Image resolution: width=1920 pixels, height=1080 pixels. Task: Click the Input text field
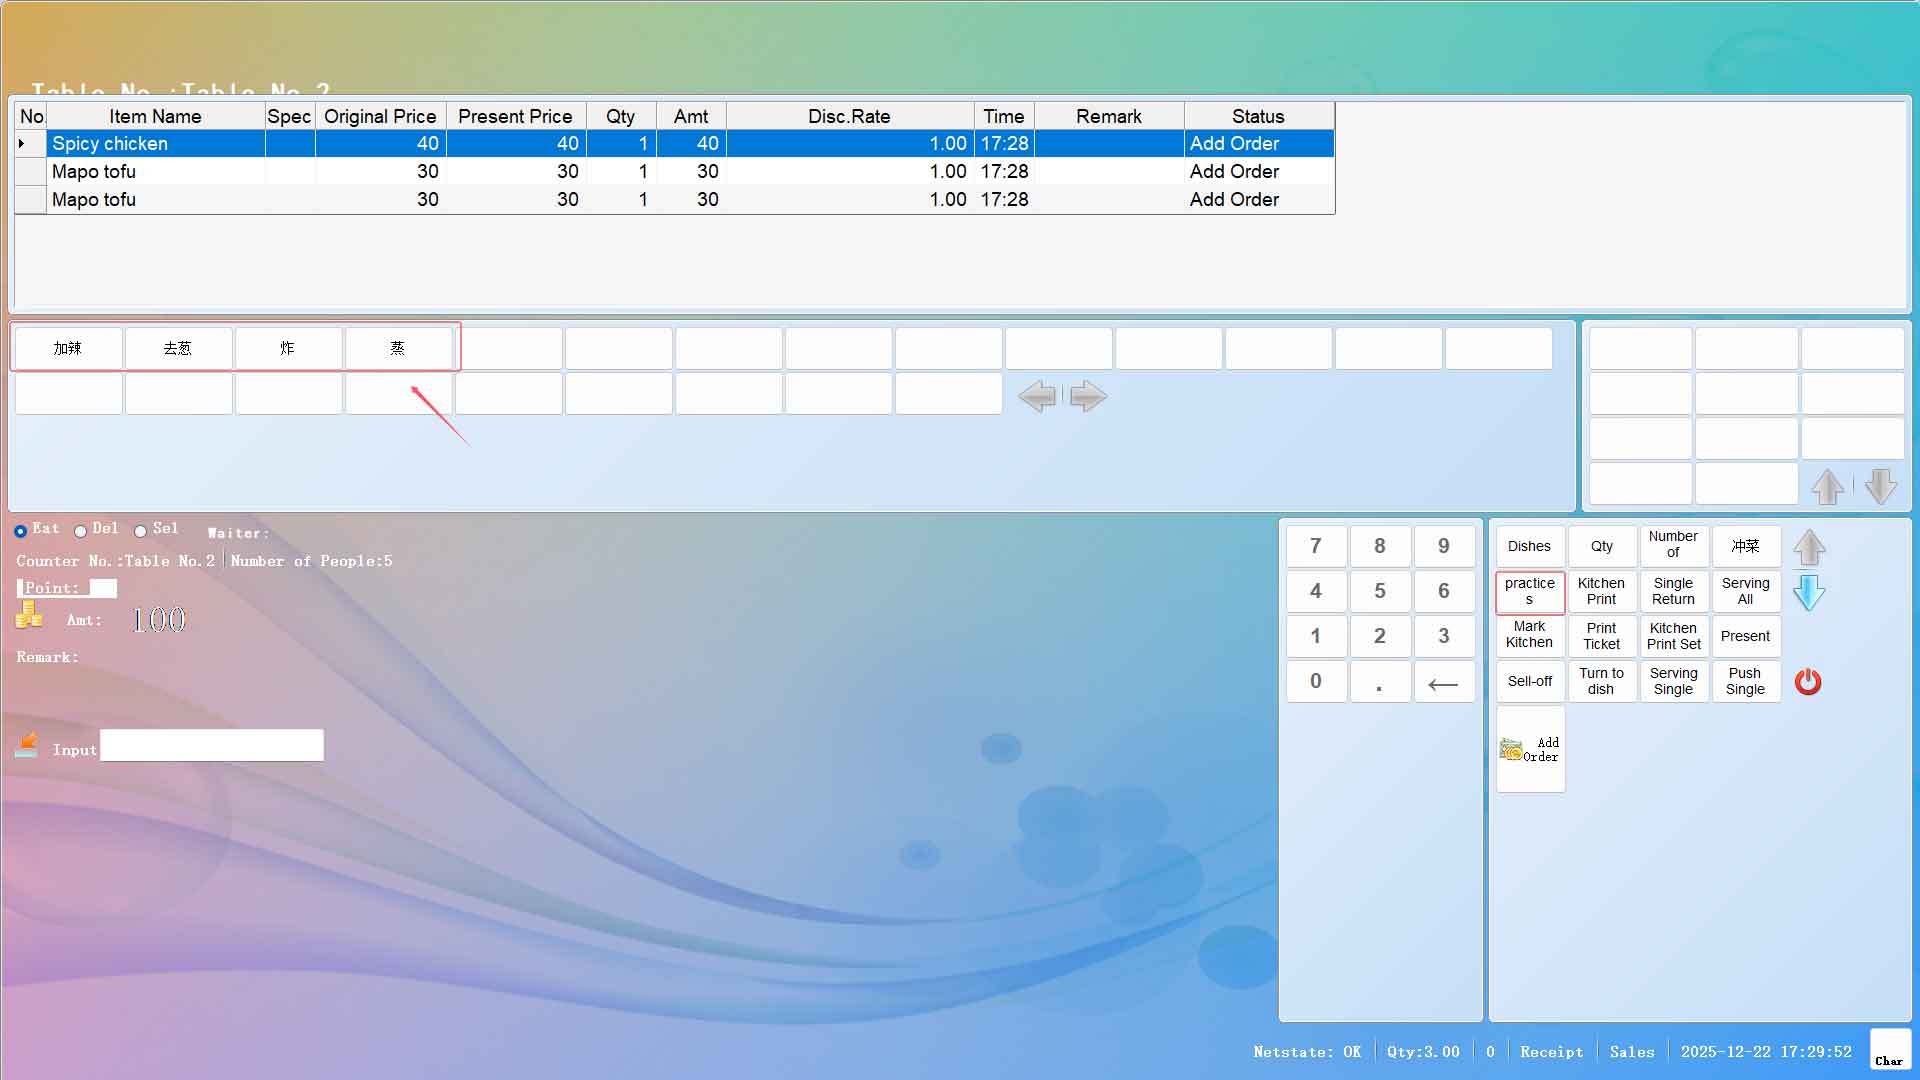click(x=212, y=746)
